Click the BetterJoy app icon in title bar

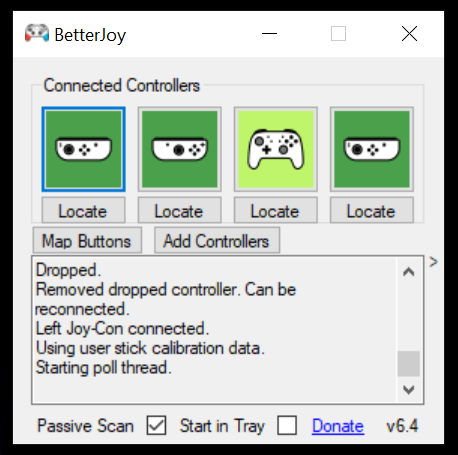(37, 34)
